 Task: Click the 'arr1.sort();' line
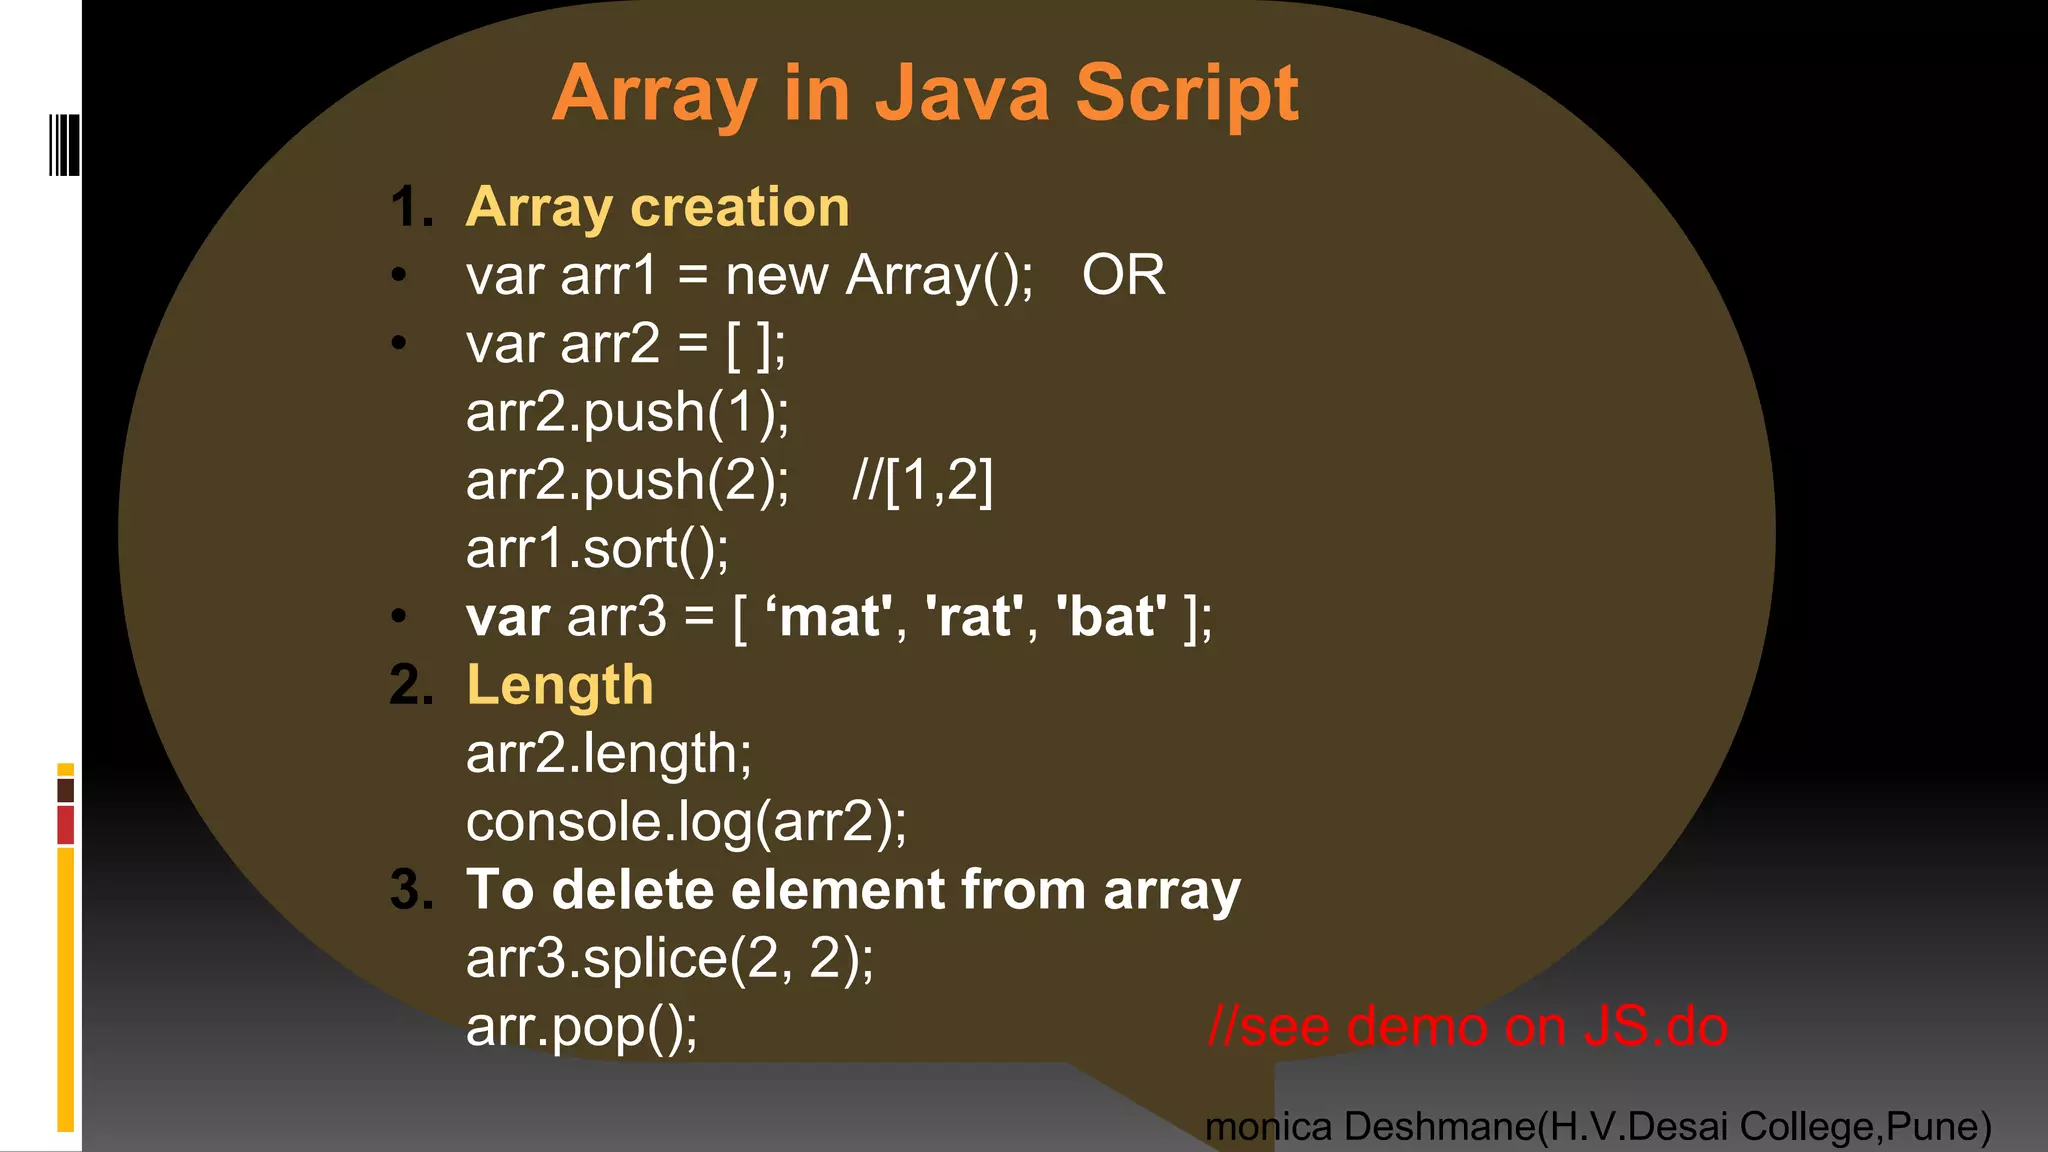coord(597,549)
